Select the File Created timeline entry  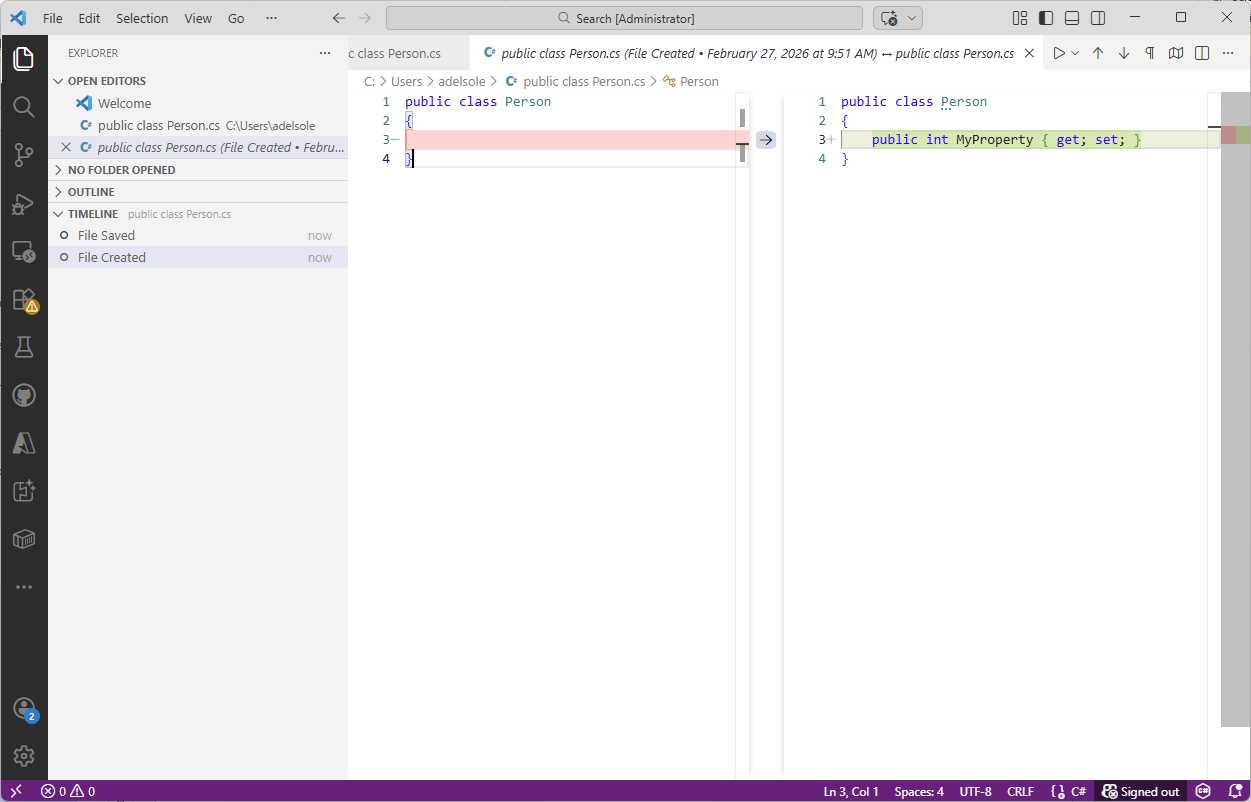click(x=198, y=257)
